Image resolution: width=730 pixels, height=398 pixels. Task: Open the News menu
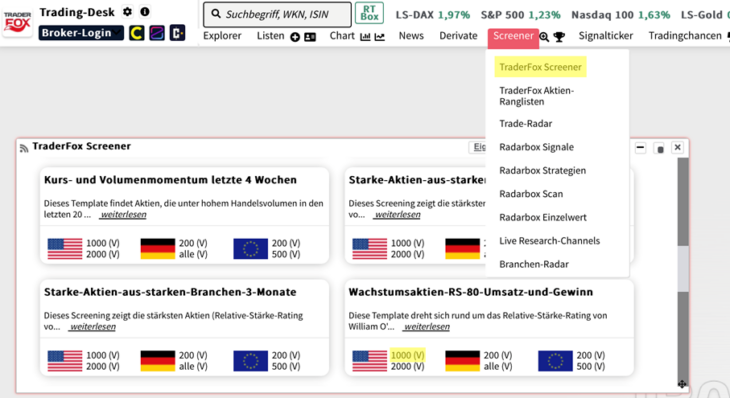[411, 36]
